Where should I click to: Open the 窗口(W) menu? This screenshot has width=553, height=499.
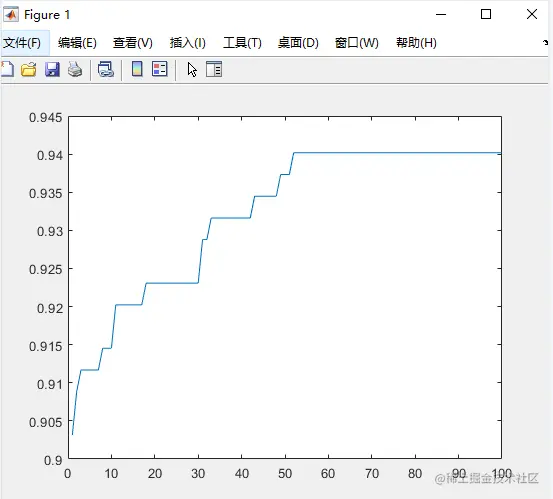357,43
